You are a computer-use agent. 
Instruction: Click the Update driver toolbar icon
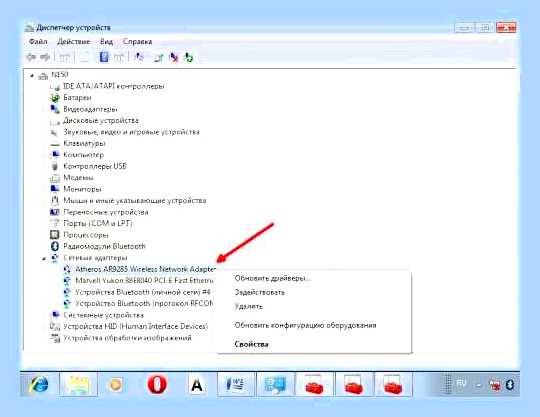[158, 58]
